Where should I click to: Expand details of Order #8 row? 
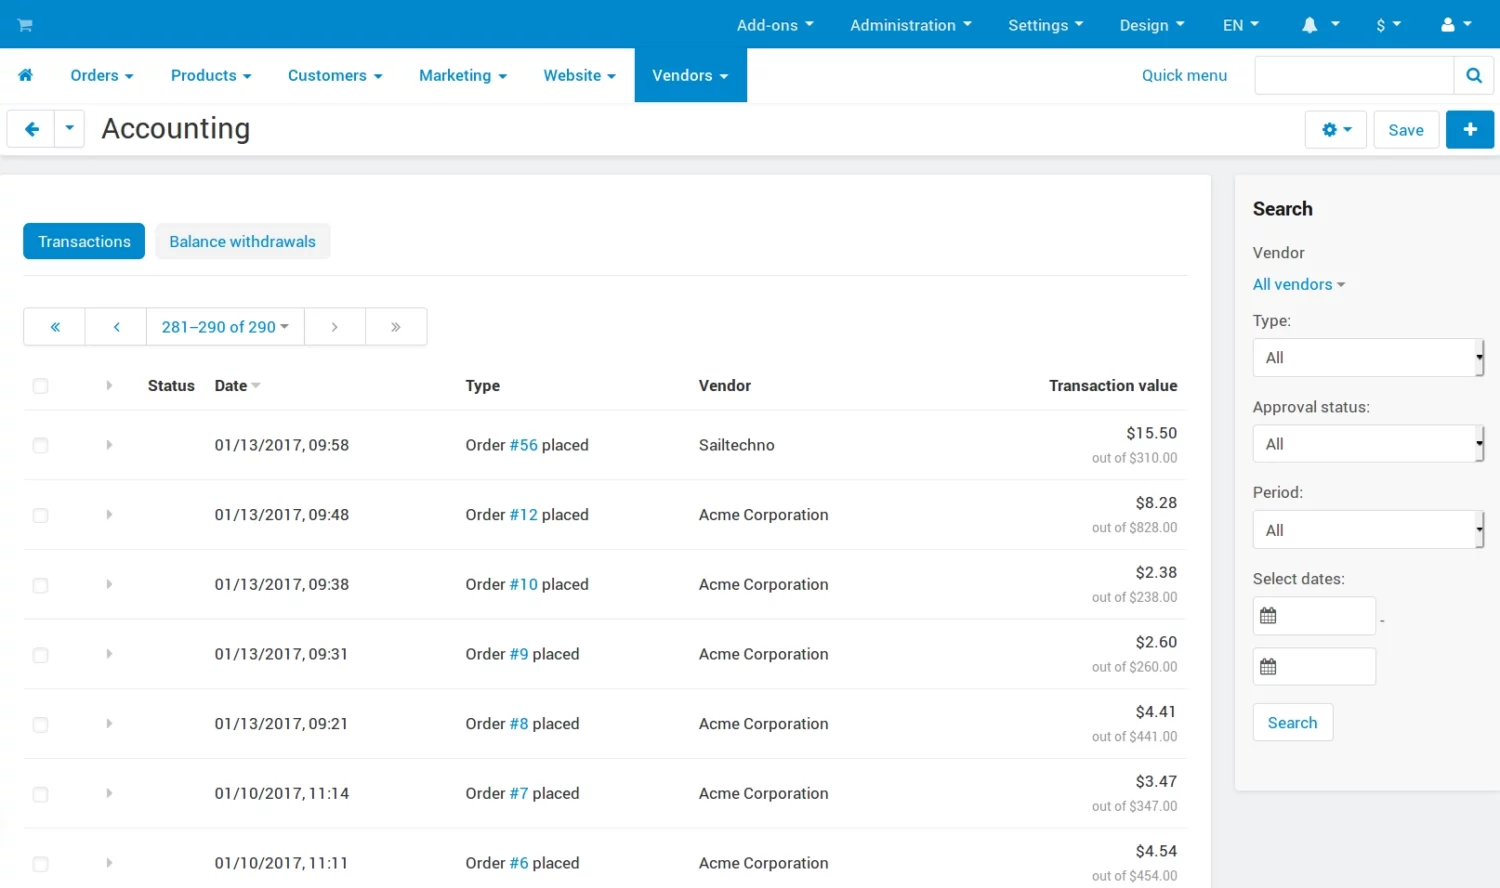click(x=109, y=723)
